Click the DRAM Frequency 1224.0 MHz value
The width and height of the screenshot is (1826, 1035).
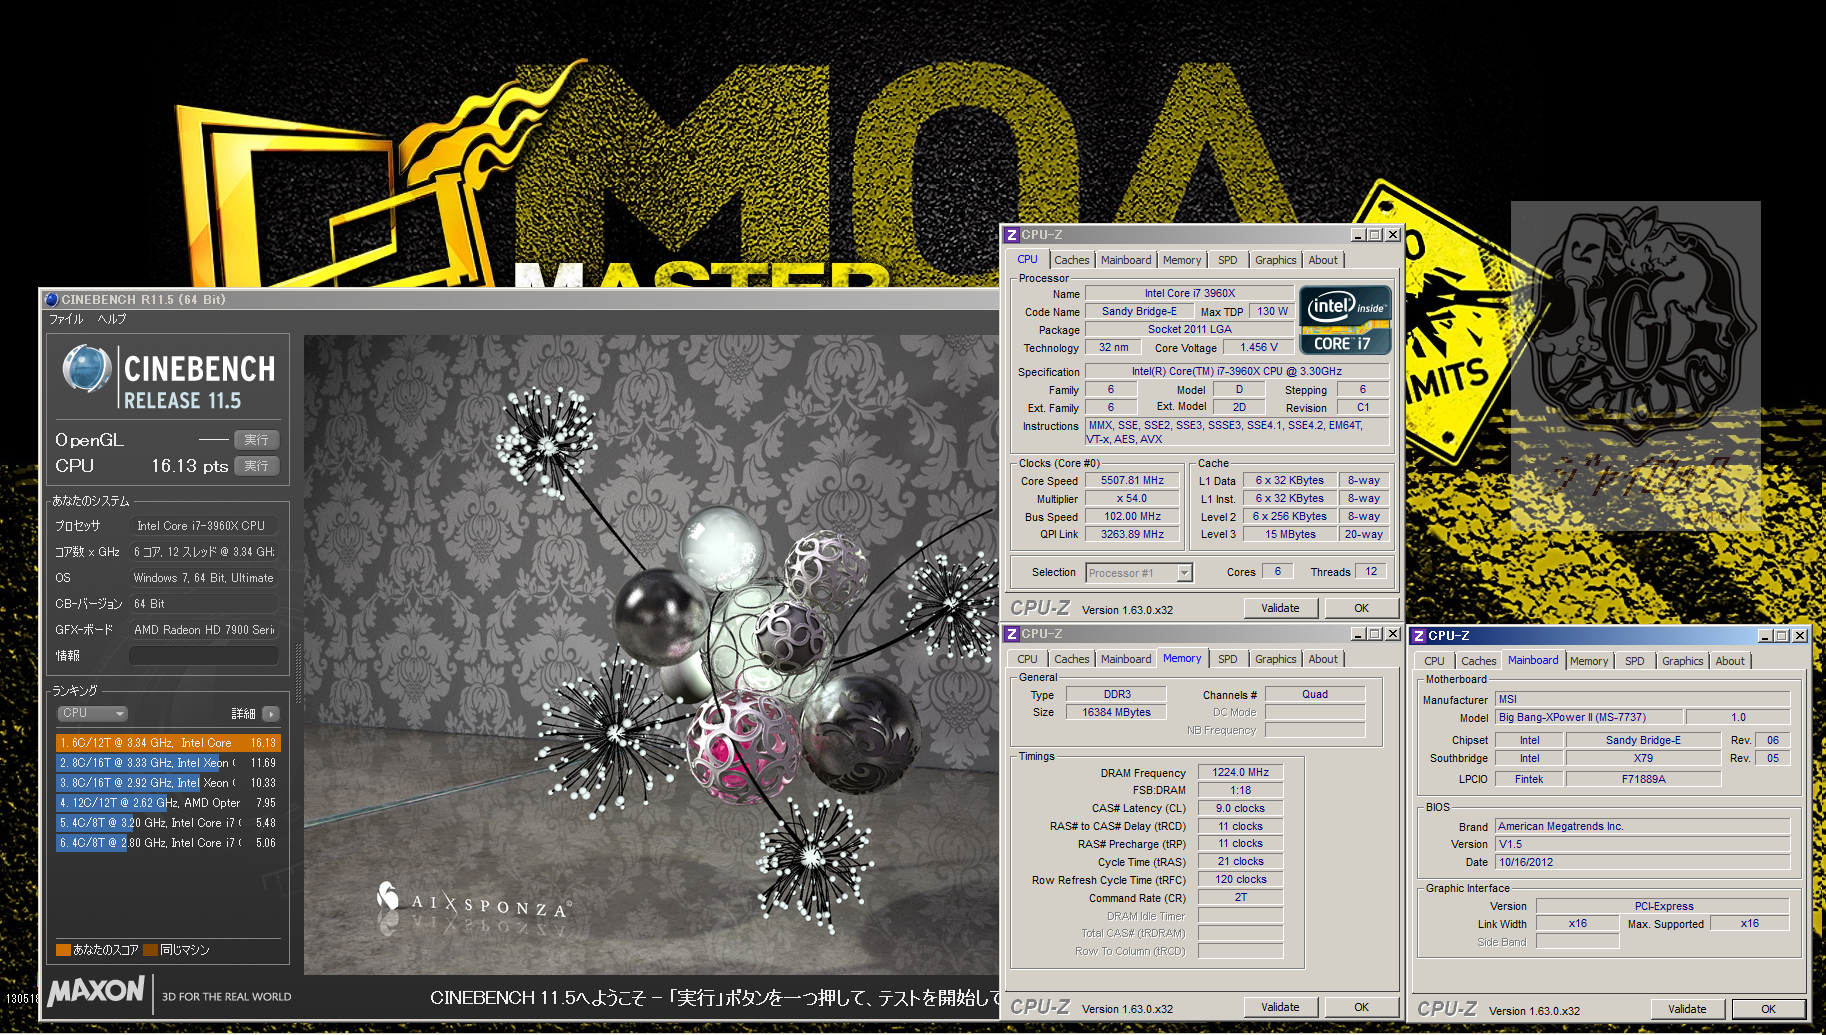point(1240,773)
